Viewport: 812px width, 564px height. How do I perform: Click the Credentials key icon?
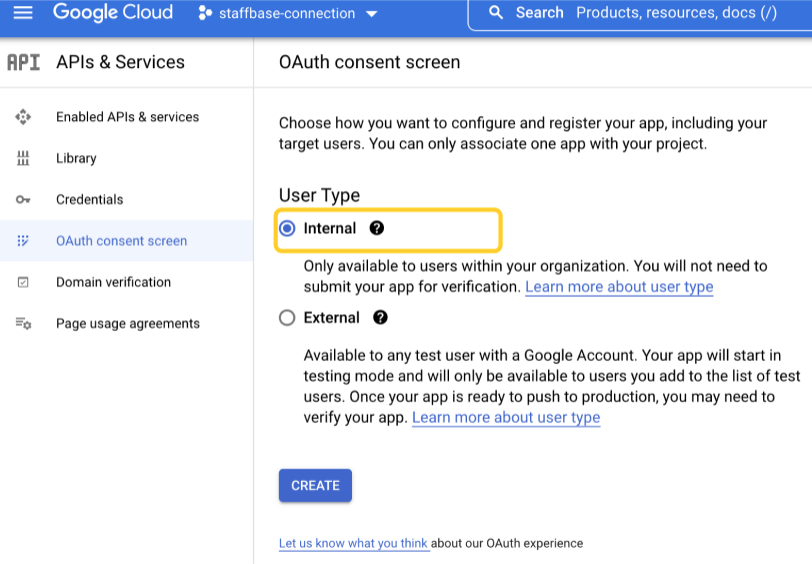pyautogui.click(x=23, y=199)
